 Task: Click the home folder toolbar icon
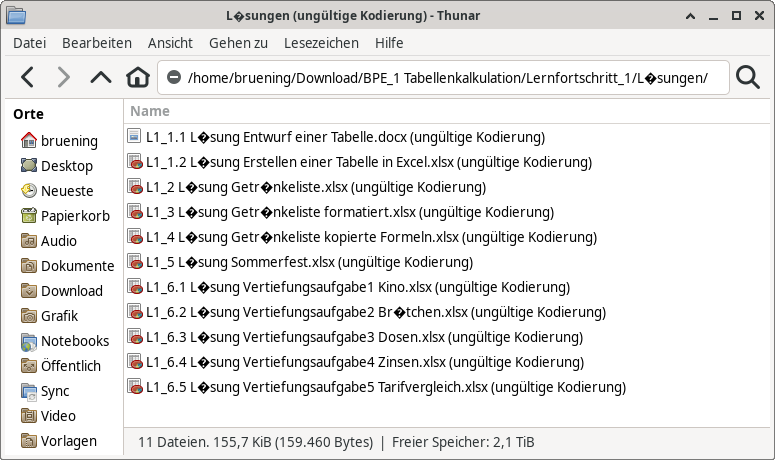(x=137, y=77)
